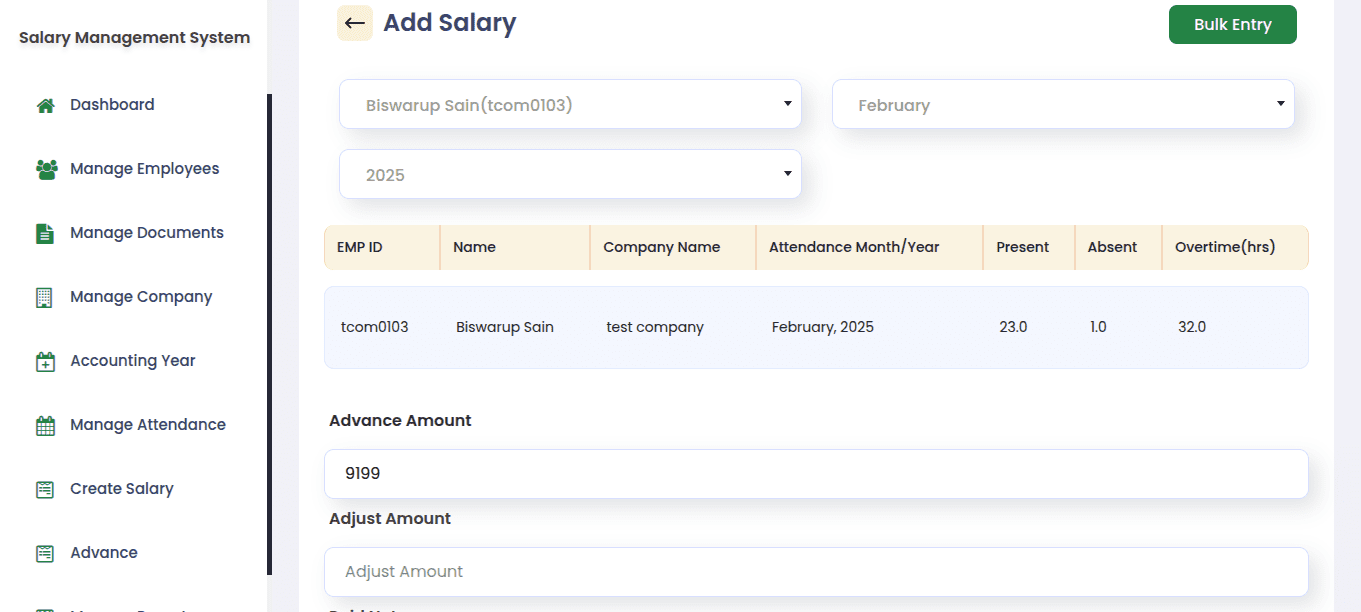Go back using the arrow button
The image size is (1361, 612).
pyautogui.click(x=354, y=23)
